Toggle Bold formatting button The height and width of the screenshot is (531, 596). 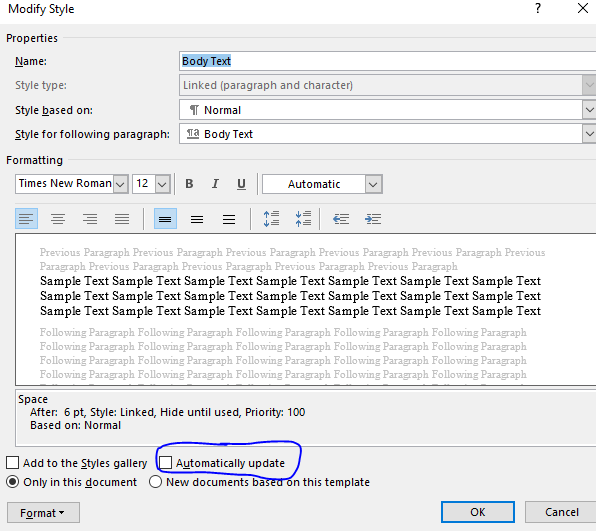tap(189, 184)
